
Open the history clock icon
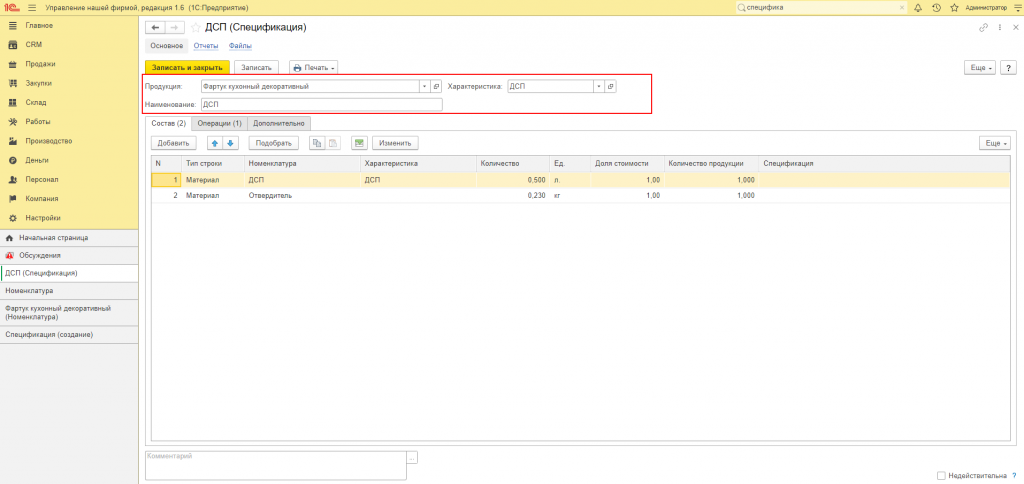[936, 7]
